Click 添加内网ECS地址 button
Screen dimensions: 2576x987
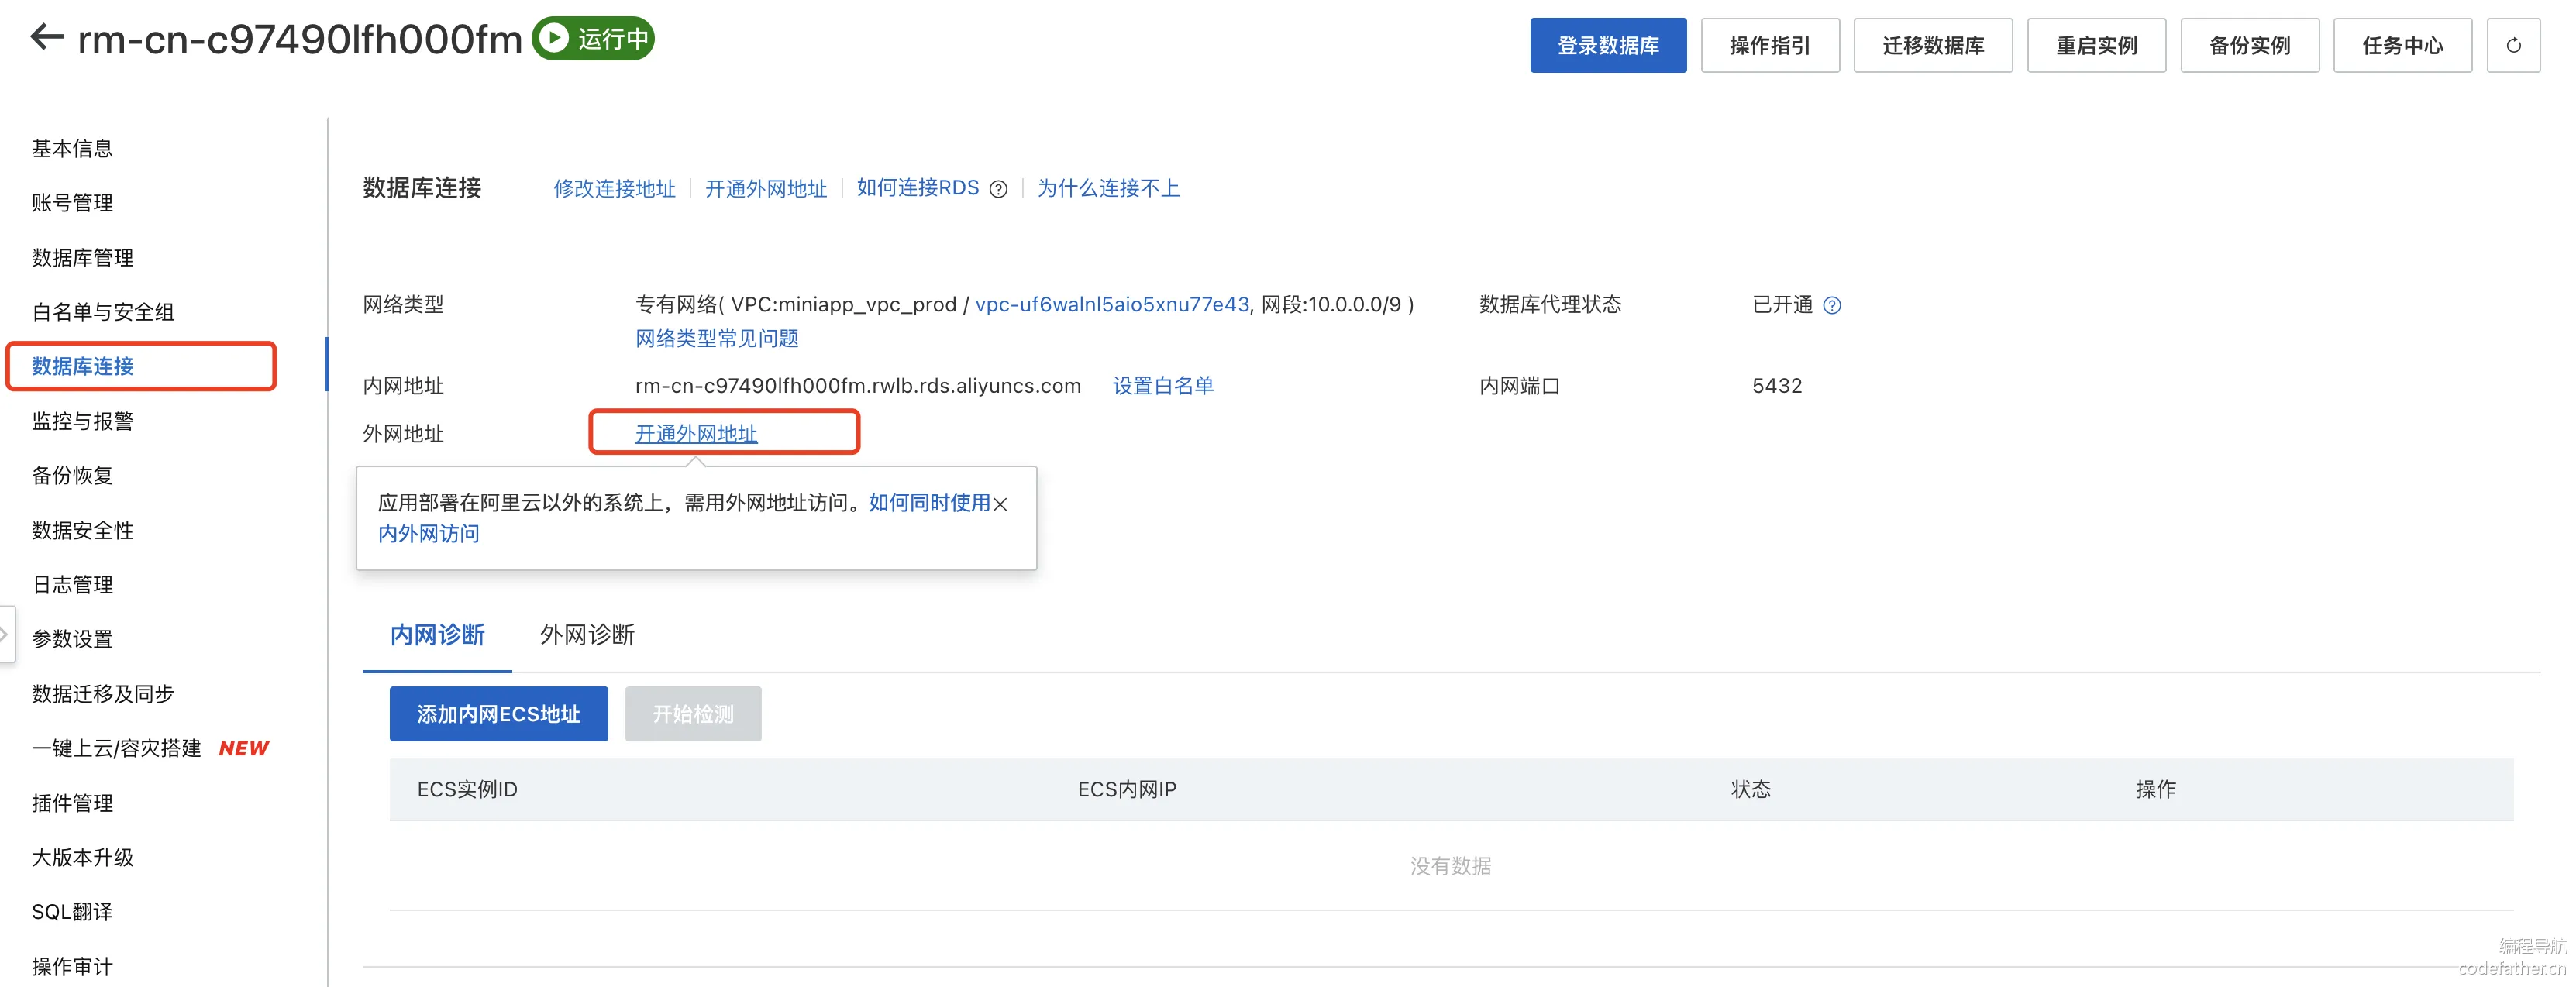(498, 713)
